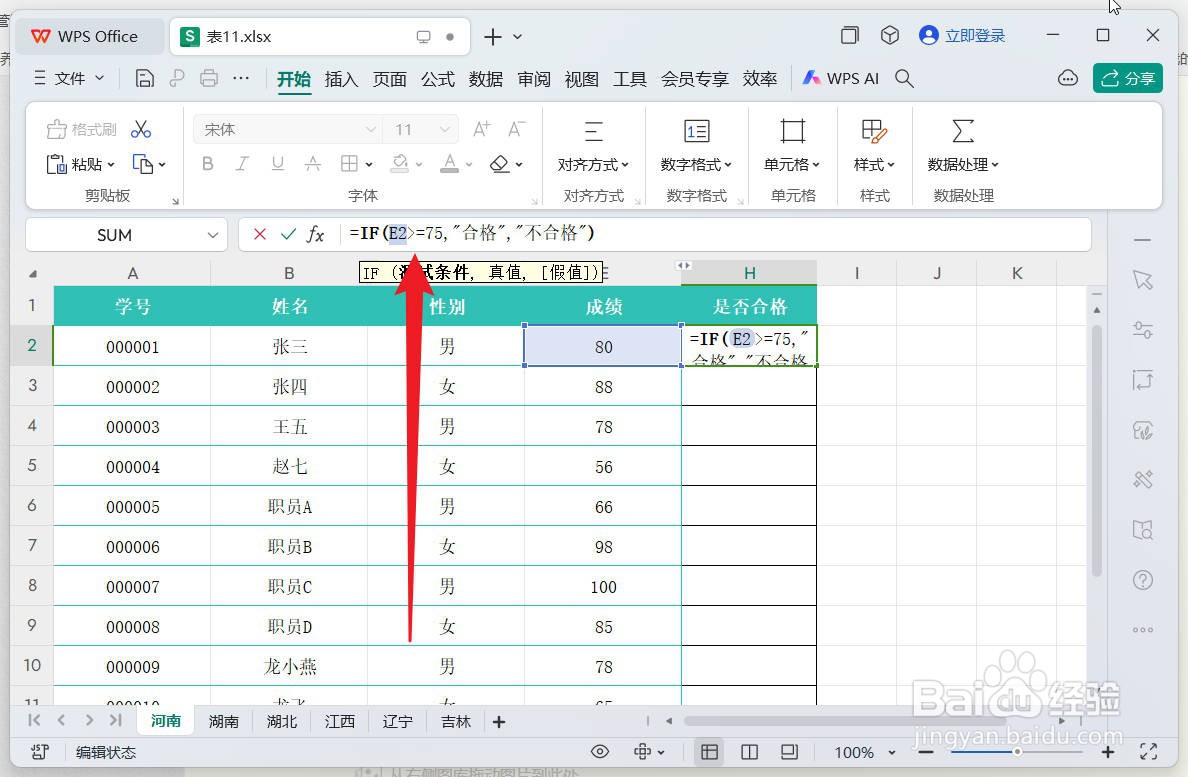Click the 分享 share button
The width and height of the screenshot is (1188, 777).
(1128, 78)
